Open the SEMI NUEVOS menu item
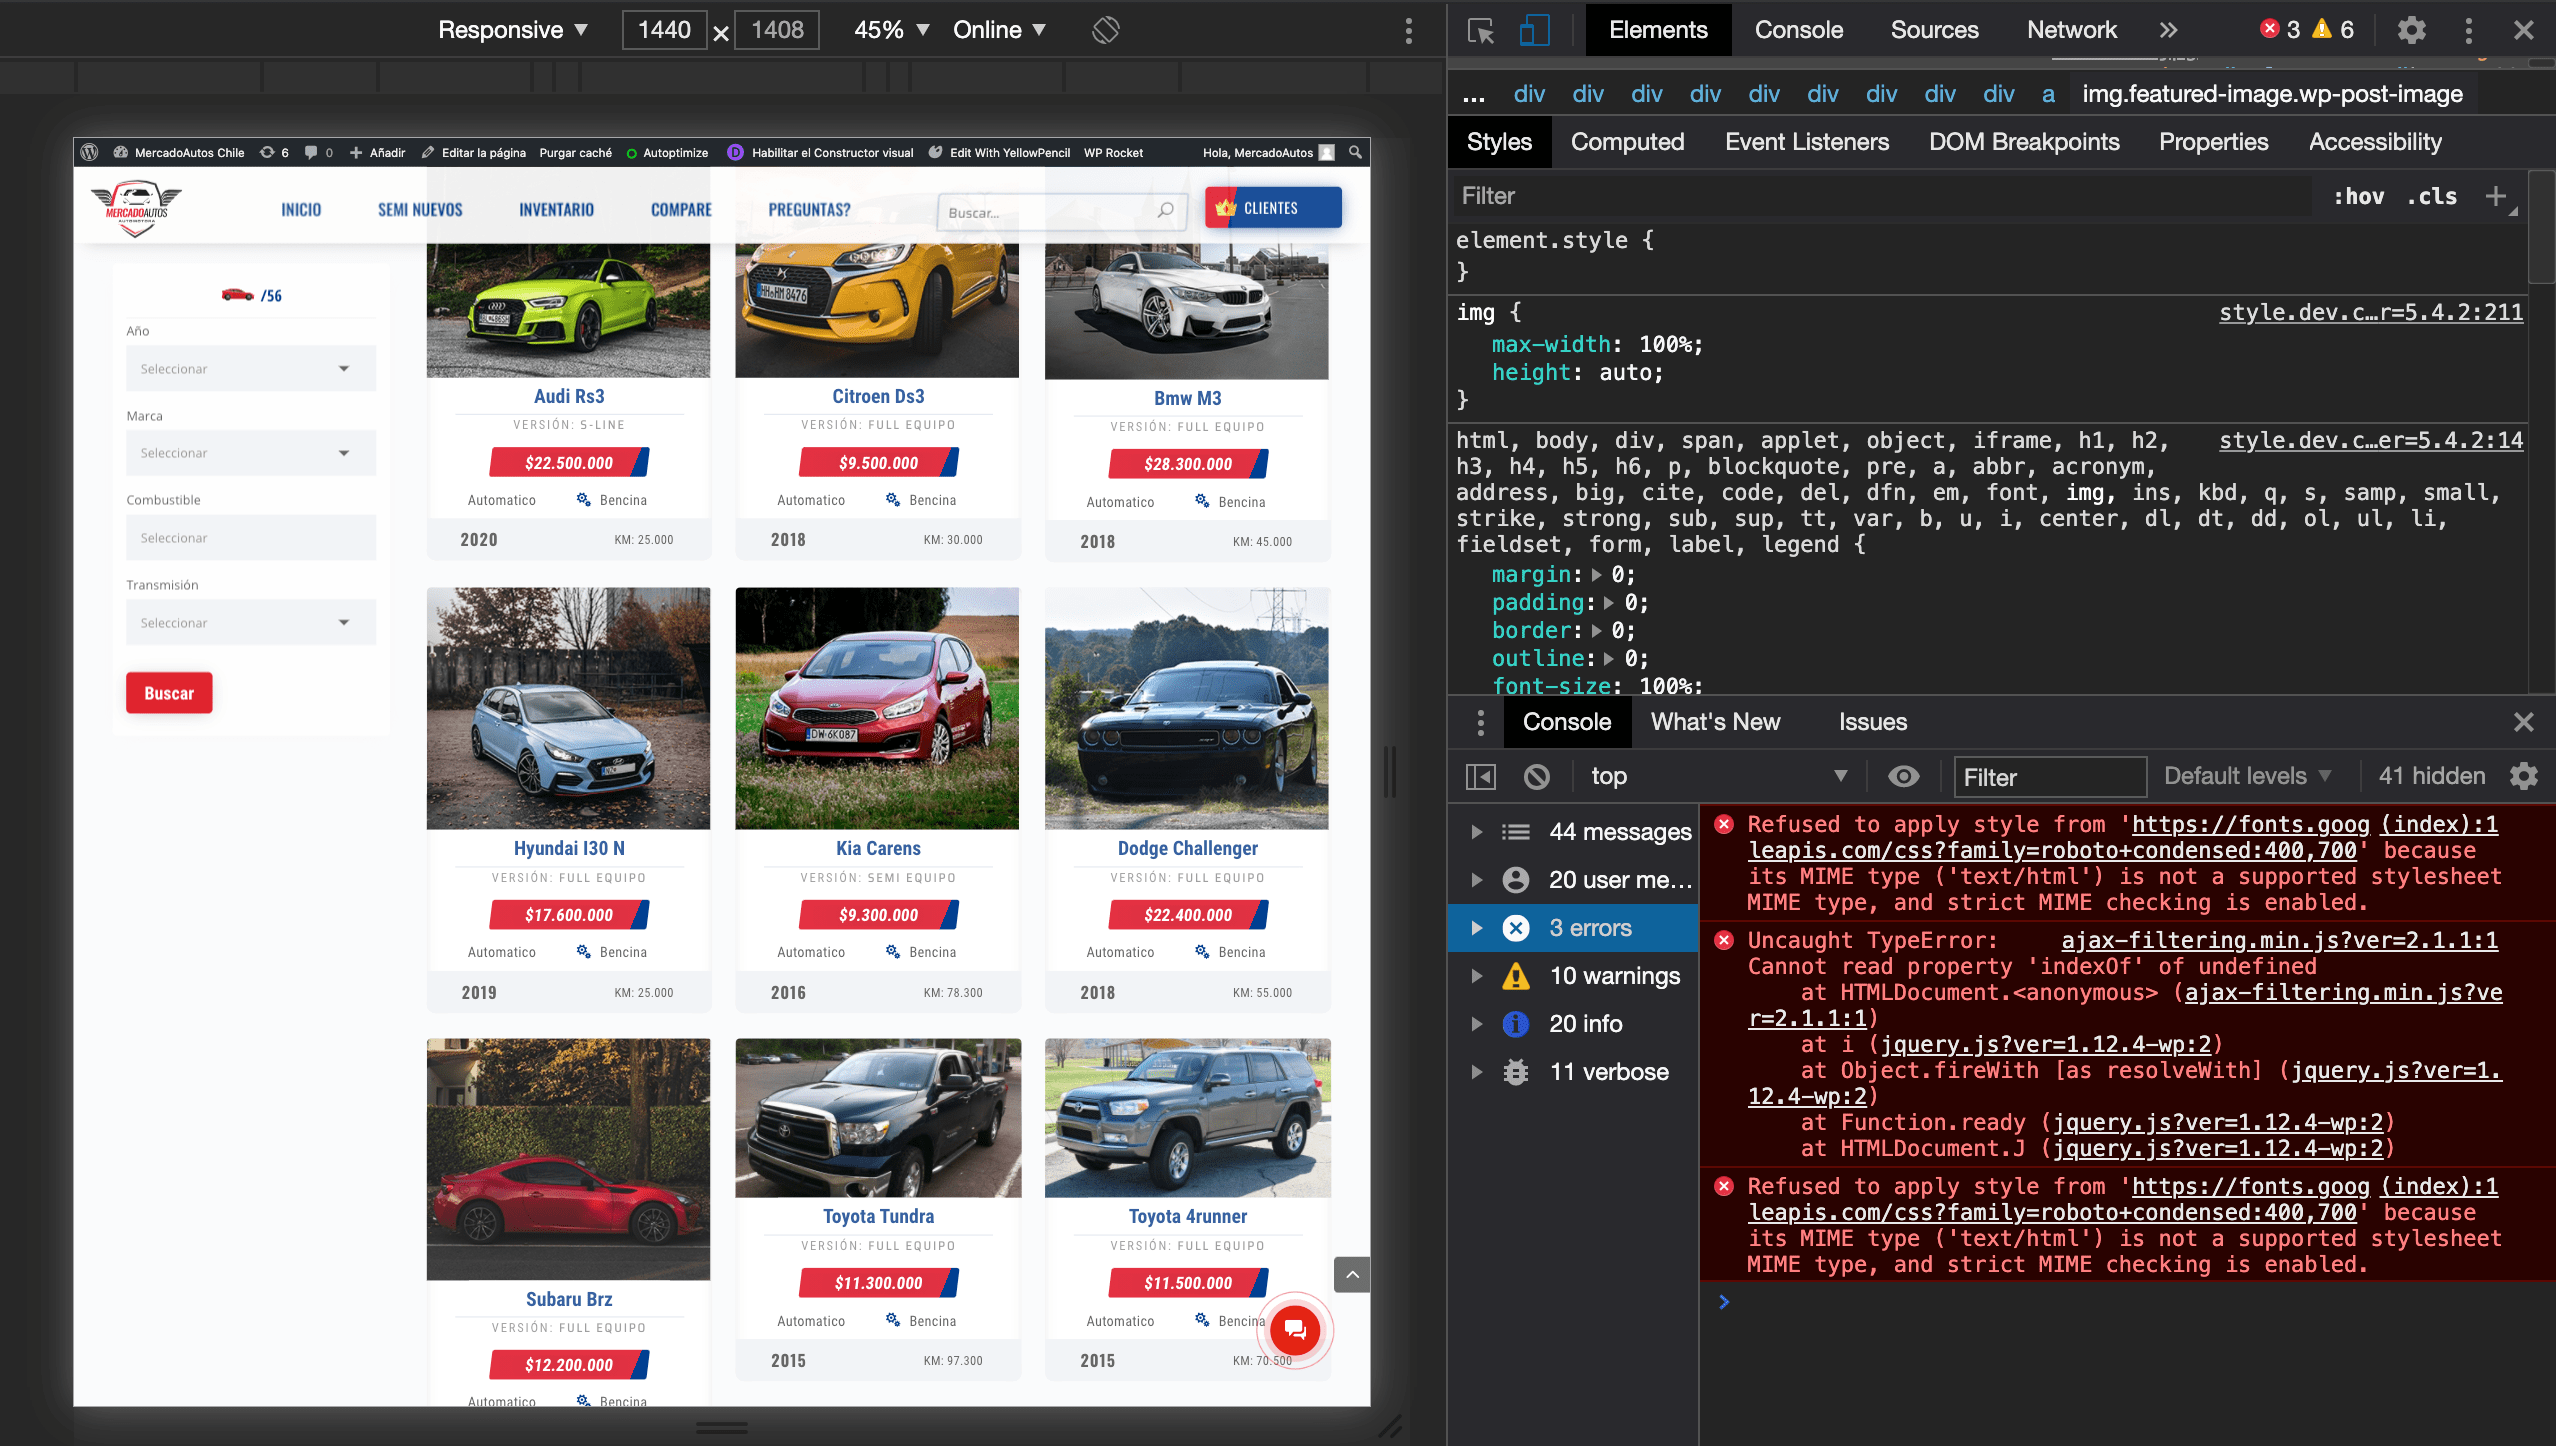The height and width of the screenshot is (1446, 2556). [x=420, y=210]
